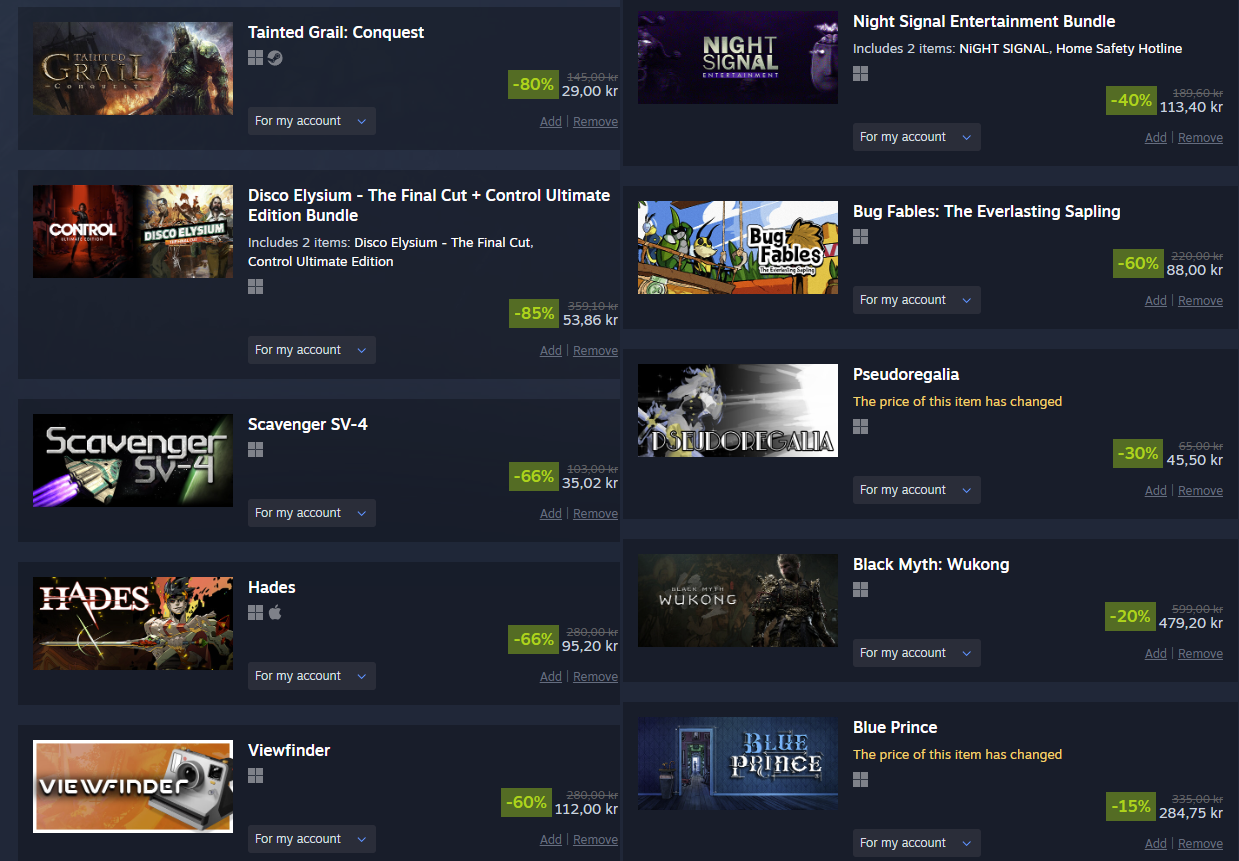
Task: Open the Disco Elysium and Control bundle title
Action: tap(429, 205)
